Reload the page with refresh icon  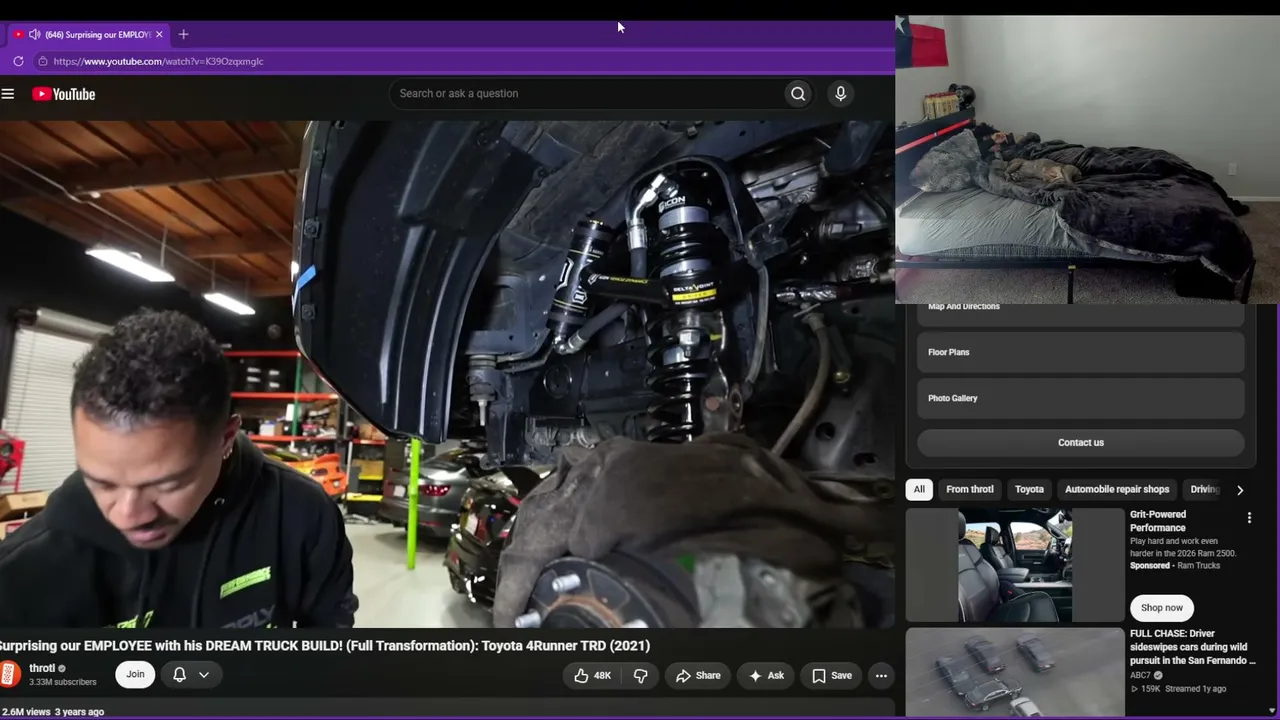(18, 61)
